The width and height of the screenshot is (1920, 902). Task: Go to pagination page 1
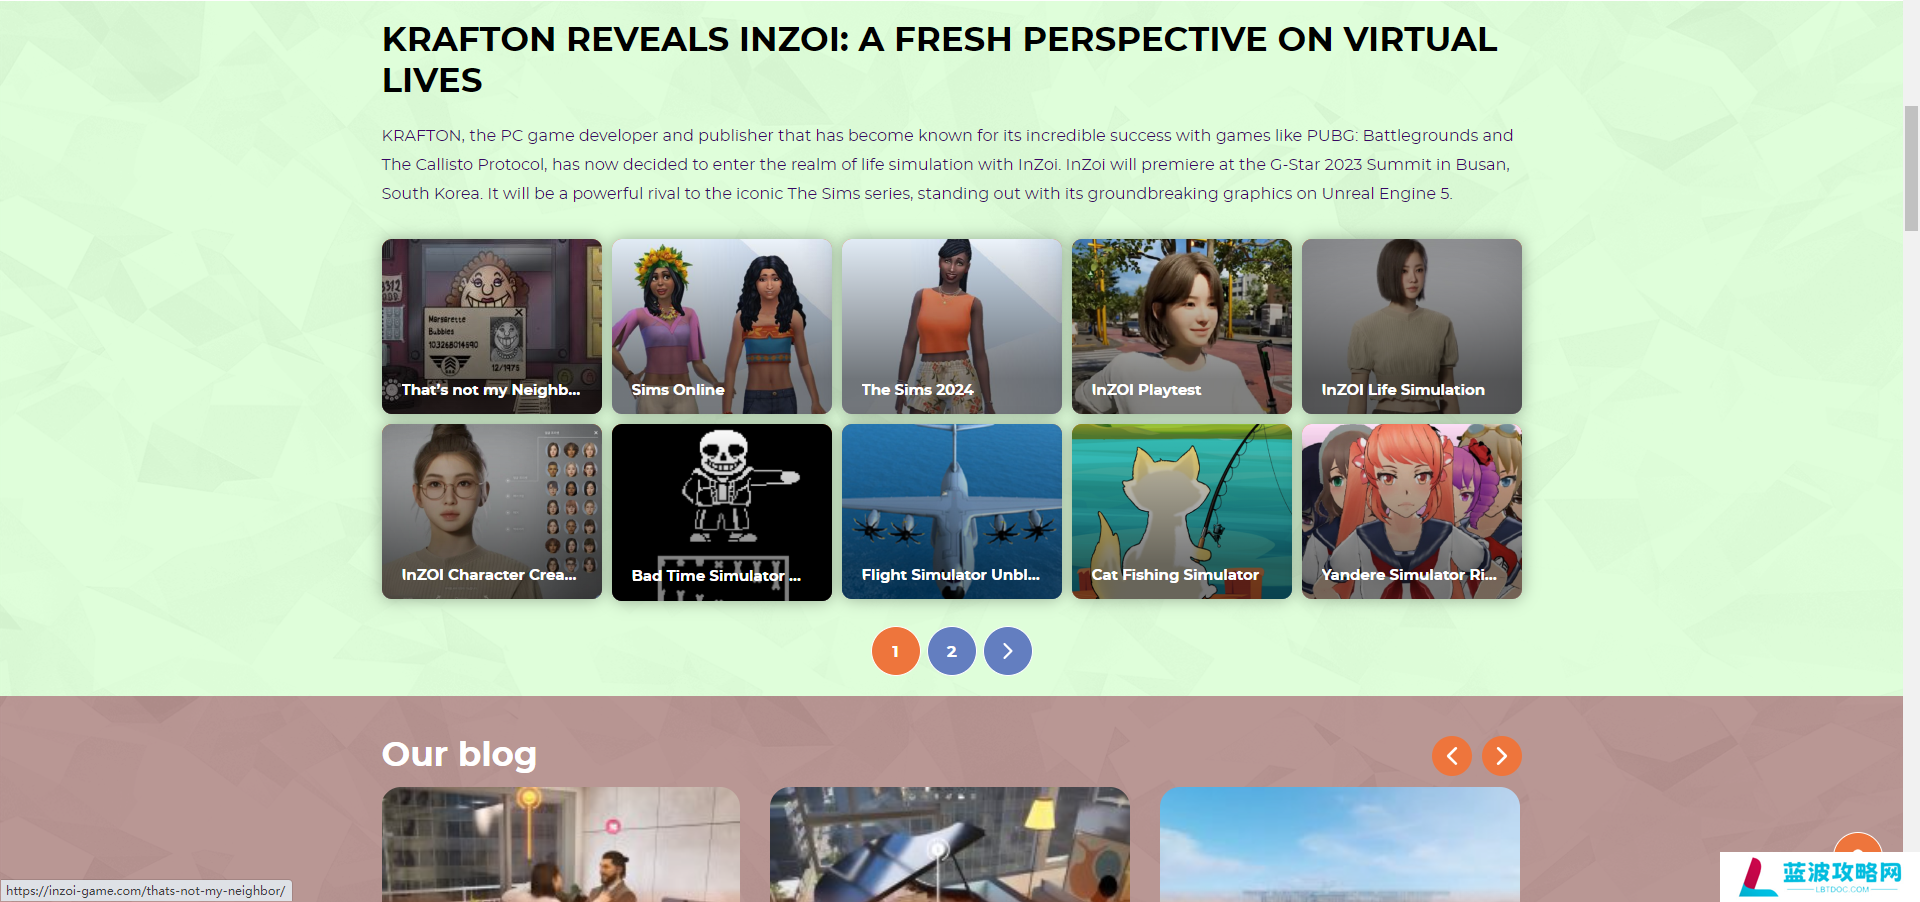(895, 651)
